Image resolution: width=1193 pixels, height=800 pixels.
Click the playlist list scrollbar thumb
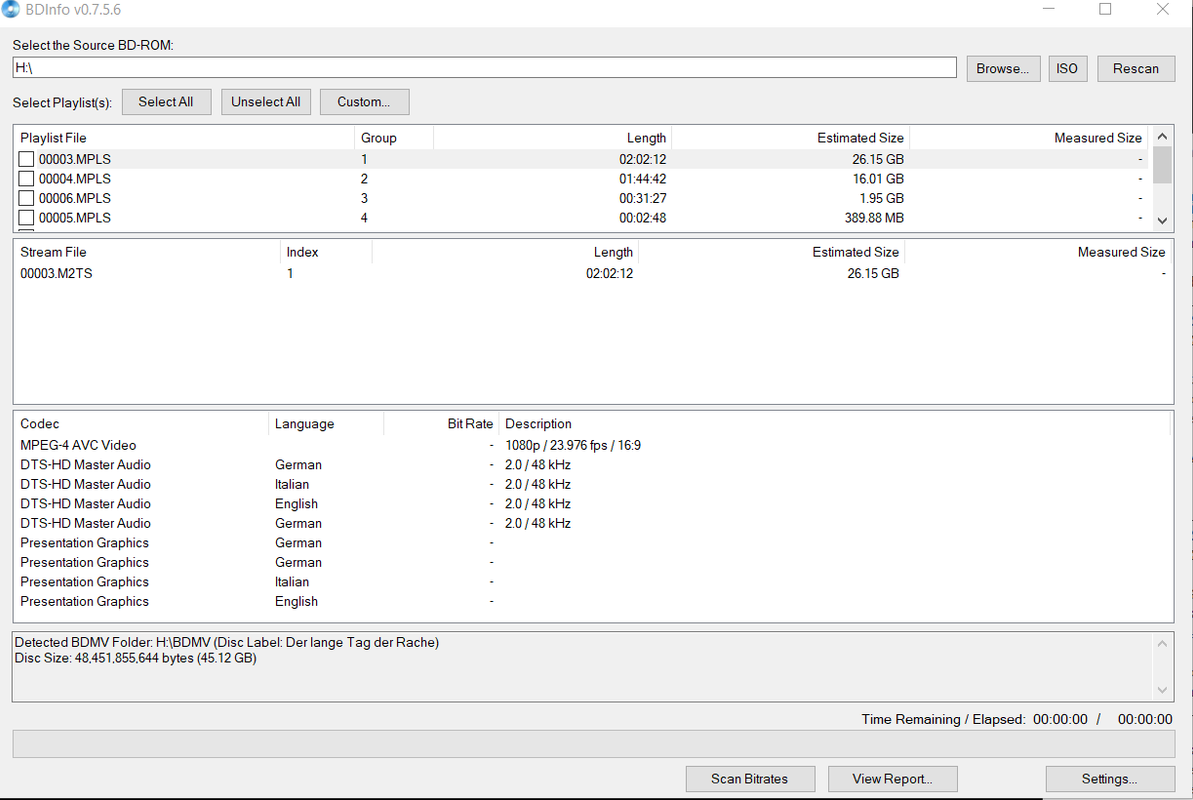click(x=1162, y=164)
